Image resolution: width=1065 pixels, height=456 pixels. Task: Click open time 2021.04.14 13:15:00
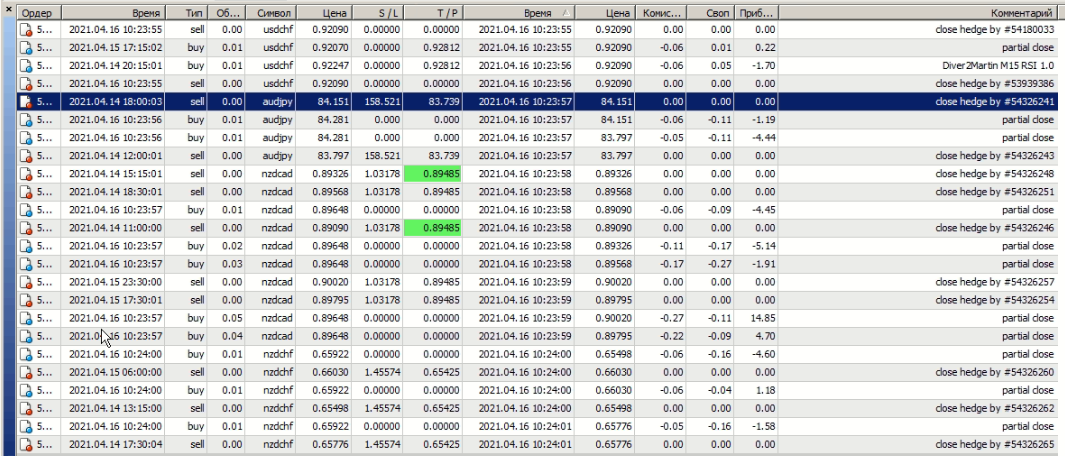115,408
